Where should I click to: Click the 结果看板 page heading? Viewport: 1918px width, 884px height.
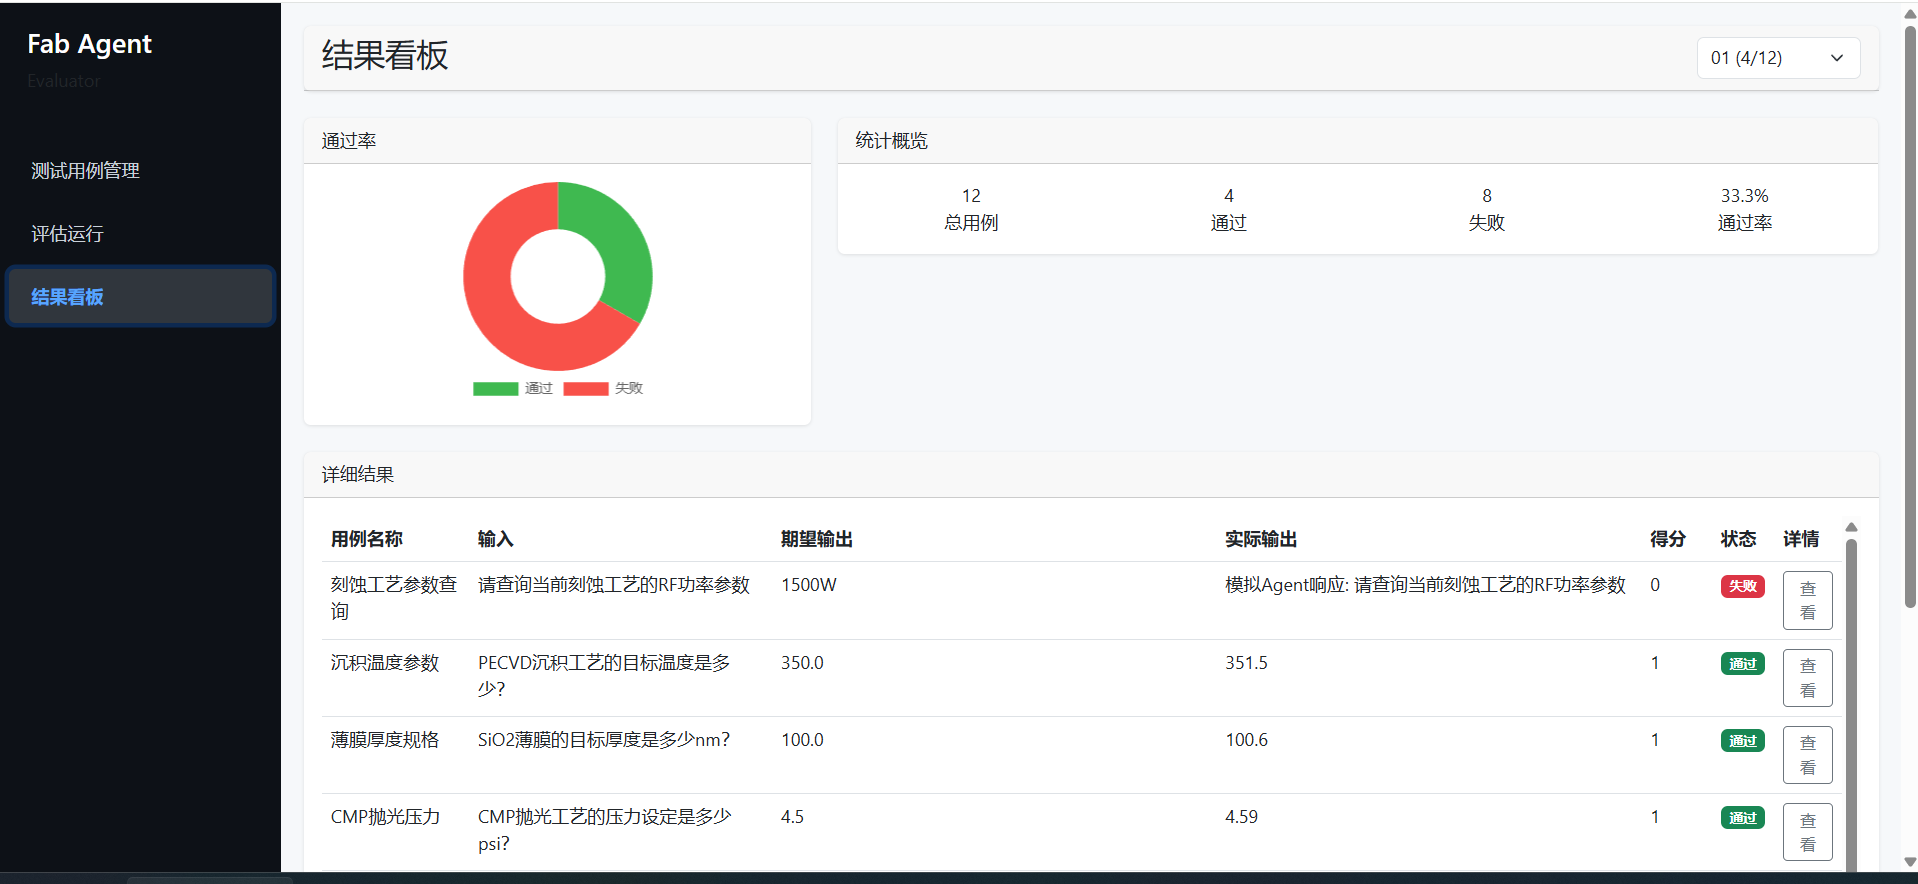coord(384,55)
